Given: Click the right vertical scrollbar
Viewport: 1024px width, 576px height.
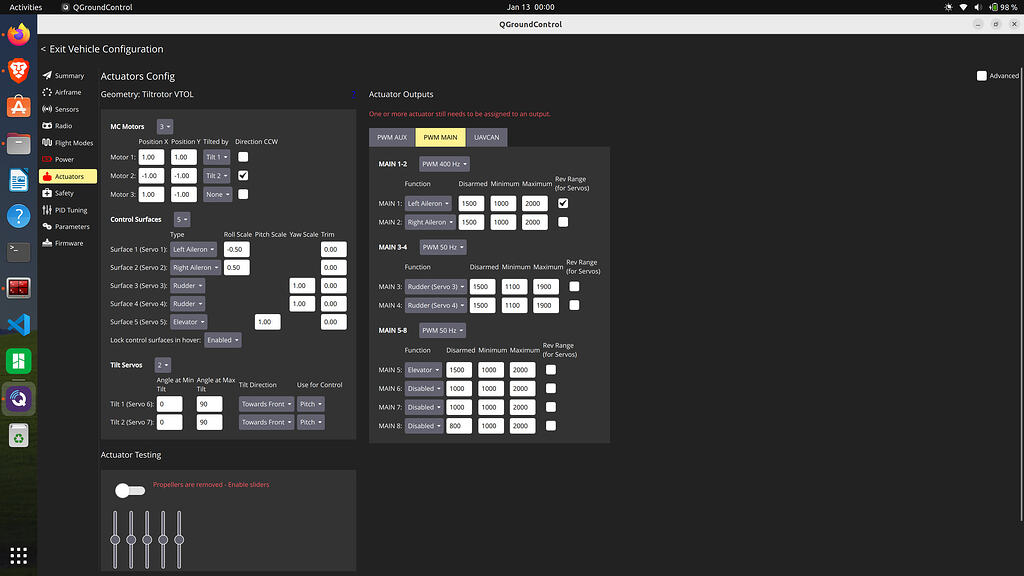Looking at the screenshot, I should coord(1021,294).
